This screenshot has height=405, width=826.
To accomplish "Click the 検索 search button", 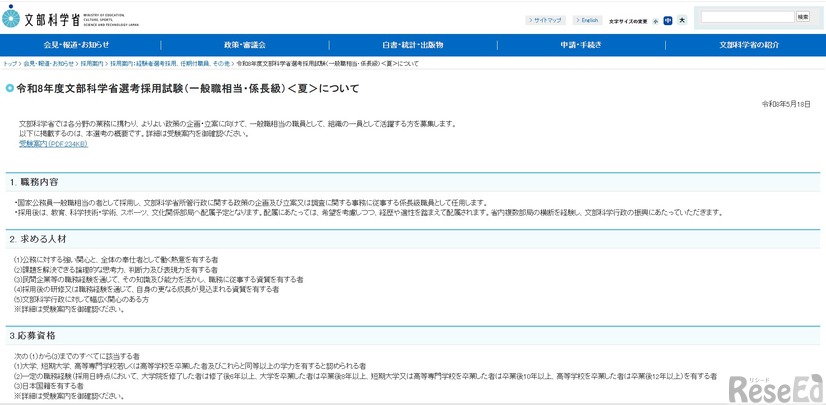I will 803,17.
